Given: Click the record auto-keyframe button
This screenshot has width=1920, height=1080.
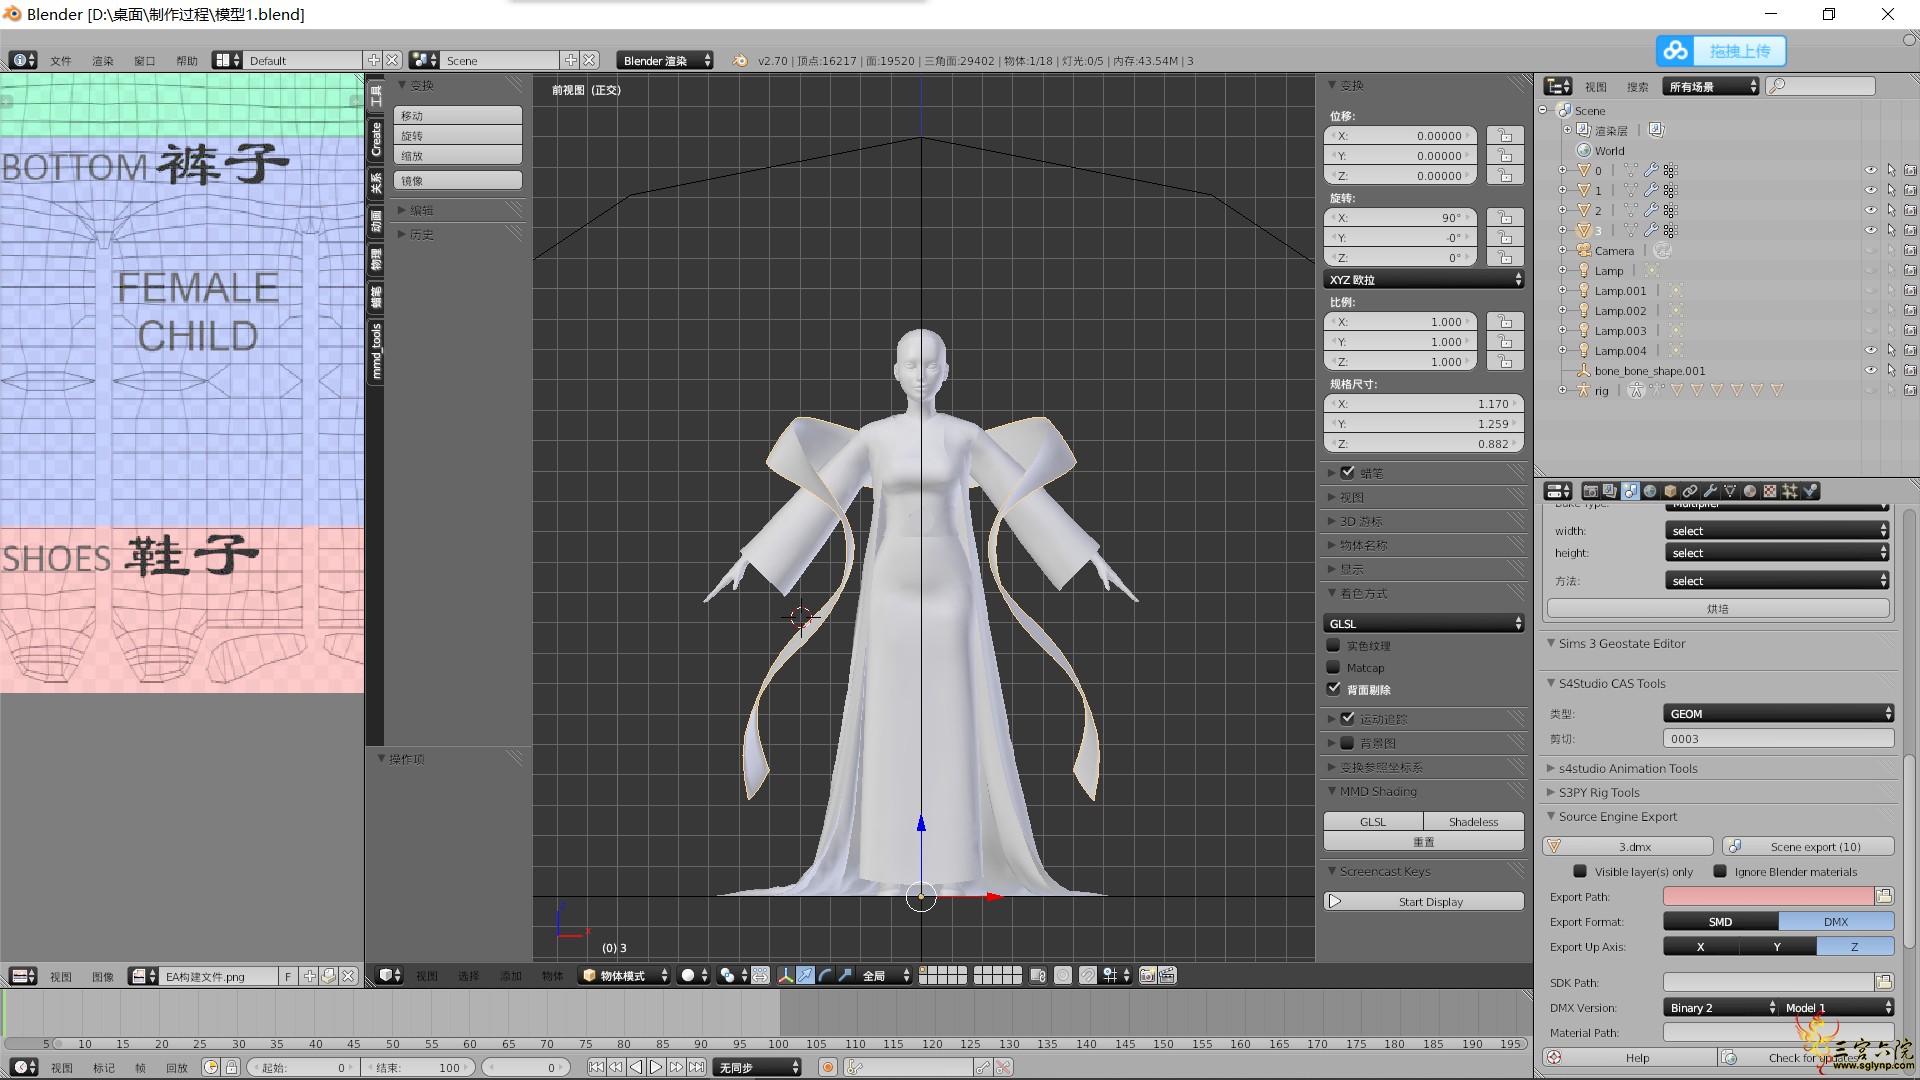Looking at the screenshot, I should (x=828, y=1067).
